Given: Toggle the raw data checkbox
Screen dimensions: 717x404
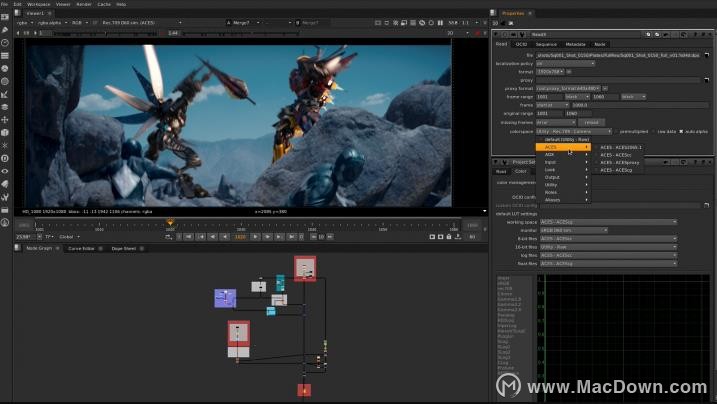Looking at the screenshot, I should point(653,131).
